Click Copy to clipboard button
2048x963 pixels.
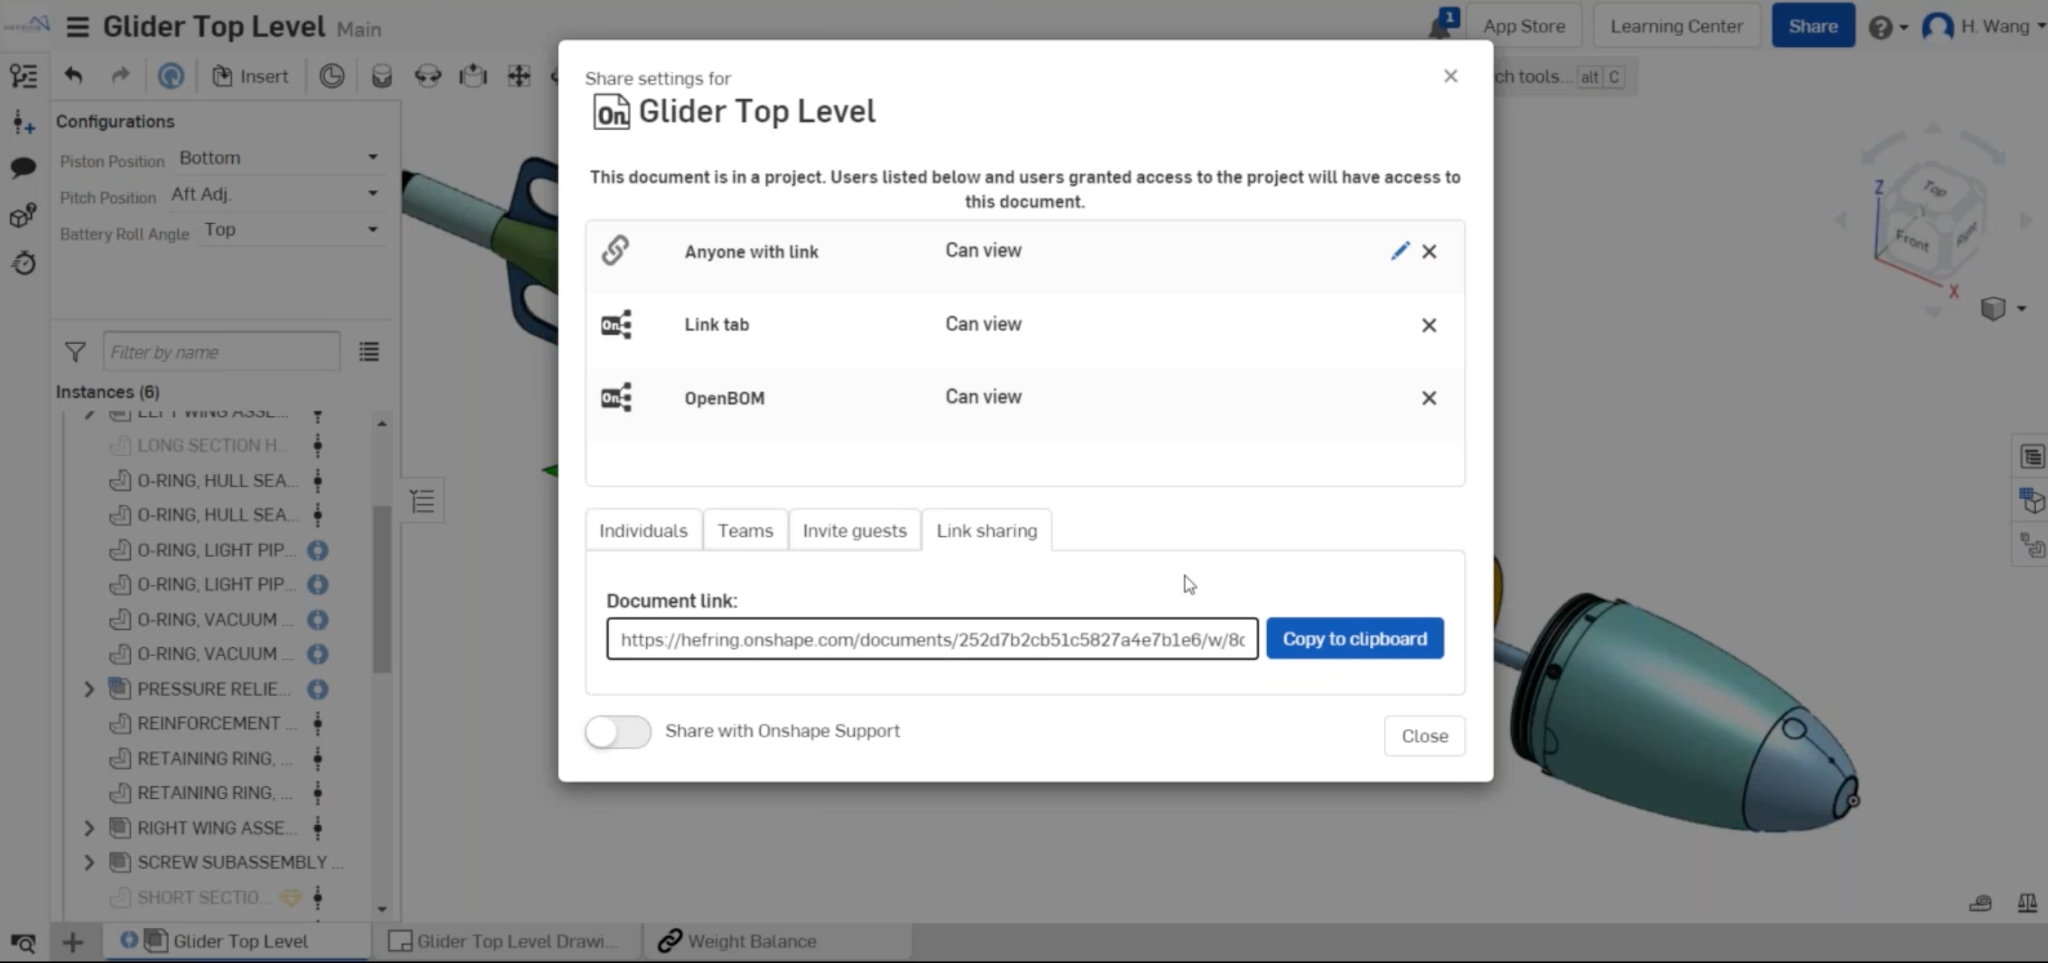pyautogui.click(x=1355, y=639)
